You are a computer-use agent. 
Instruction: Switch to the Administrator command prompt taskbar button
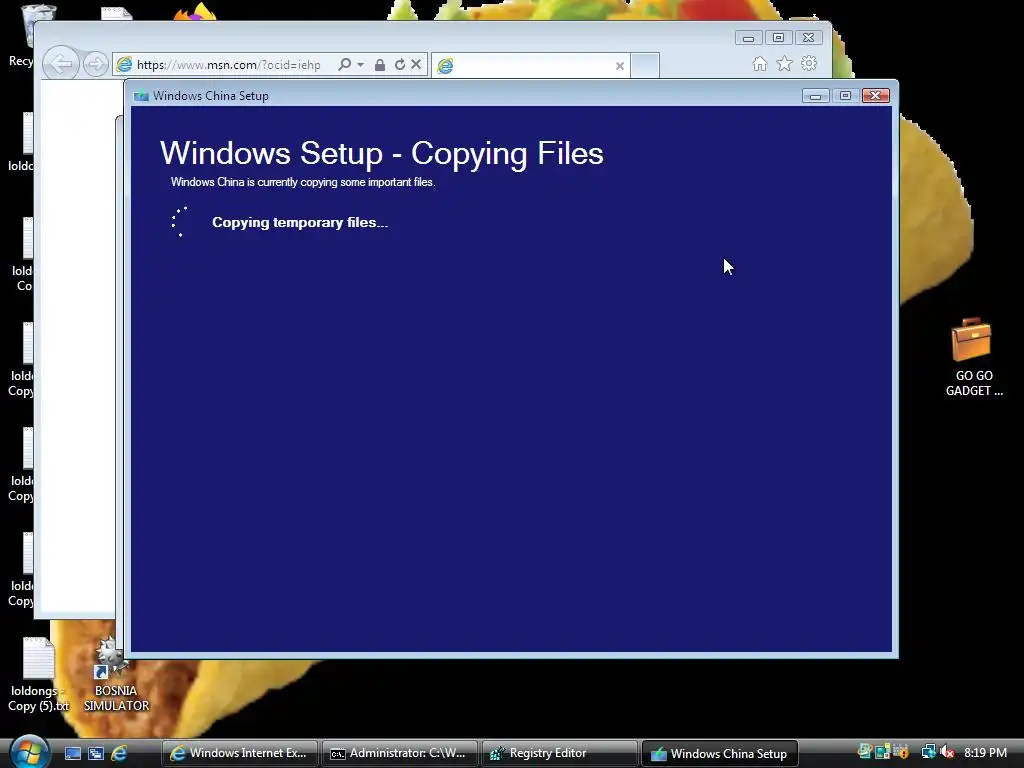pos(400,753)
